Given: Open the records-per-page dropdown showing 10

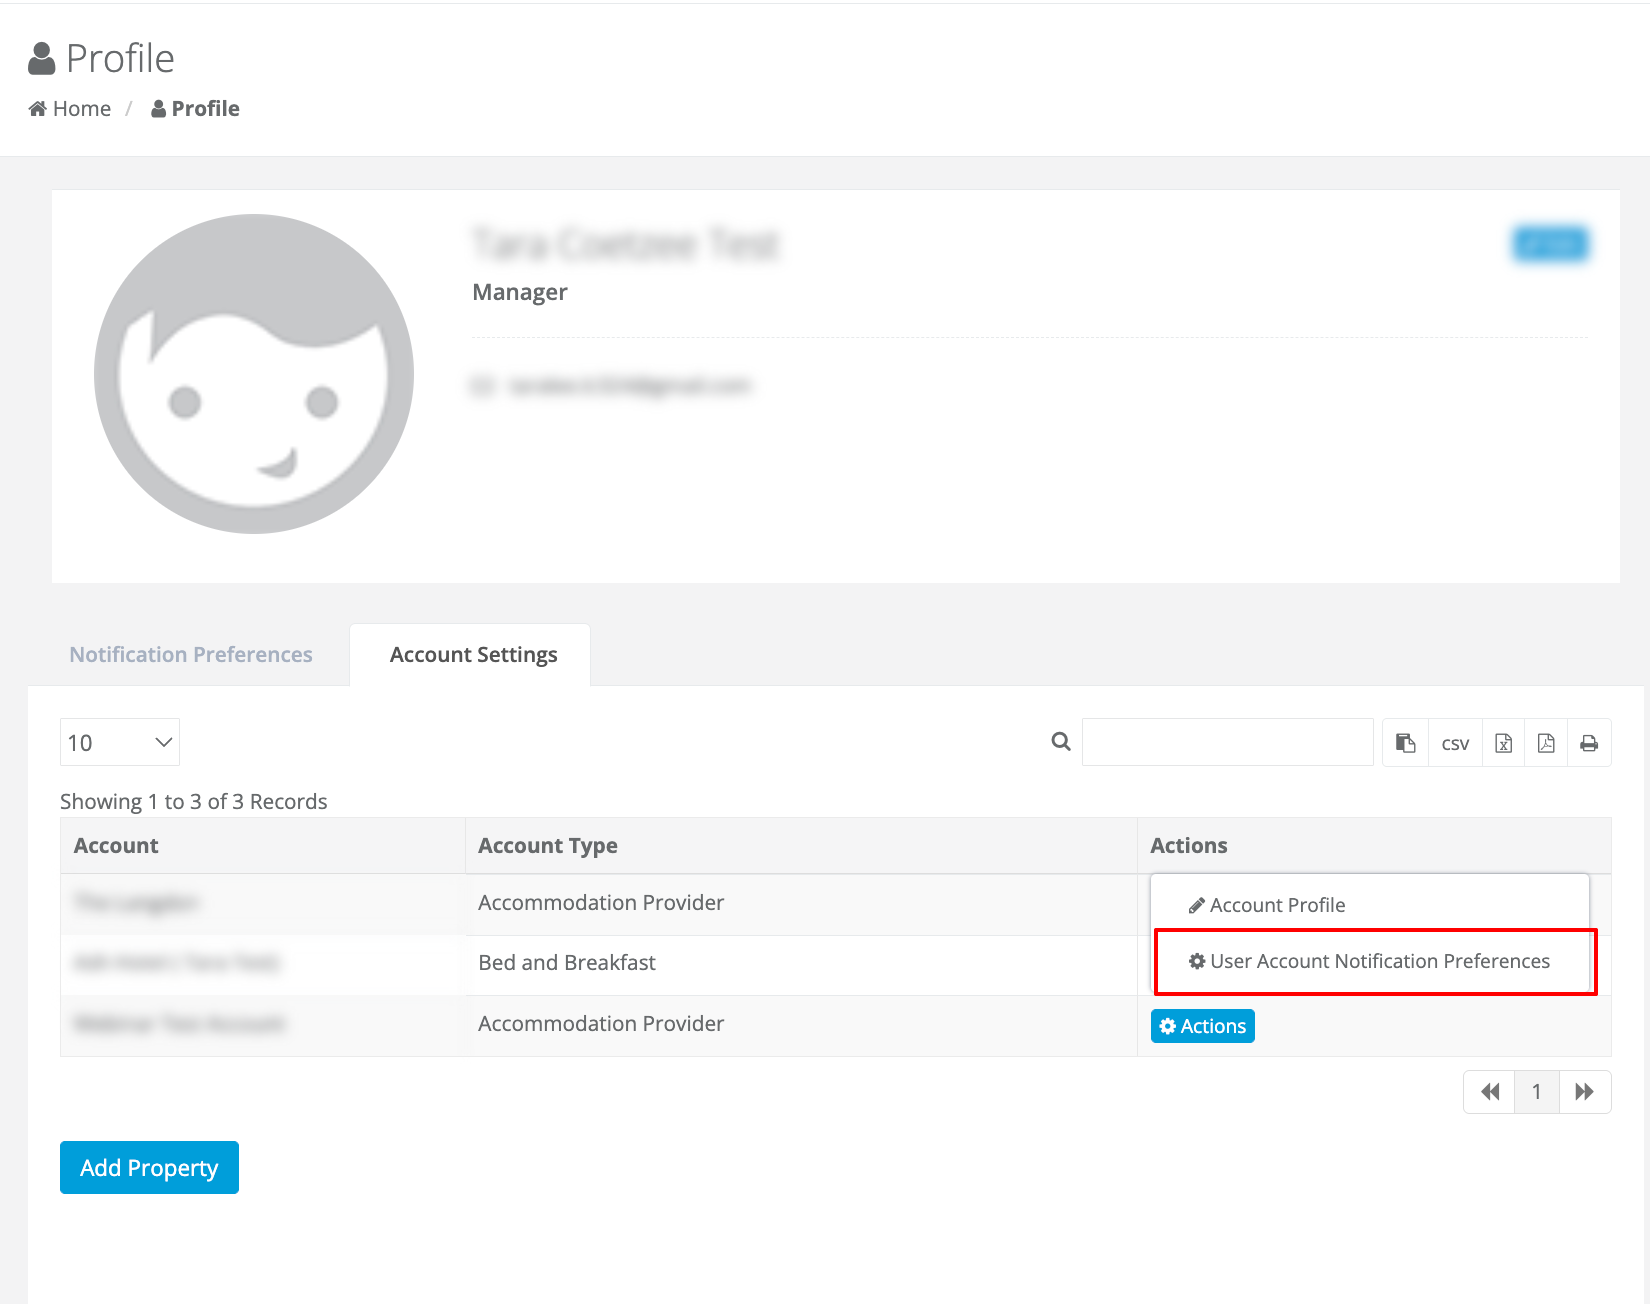Looking at the screenshot, I should 119,742.
